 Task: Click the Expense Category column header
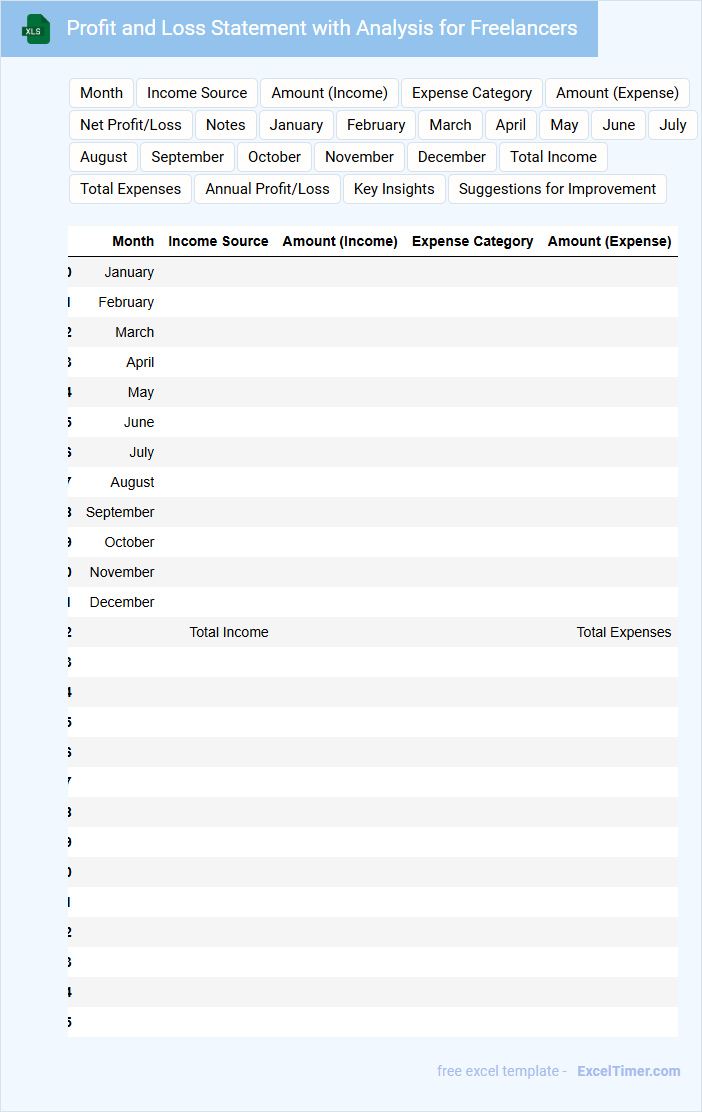point(472,241)
